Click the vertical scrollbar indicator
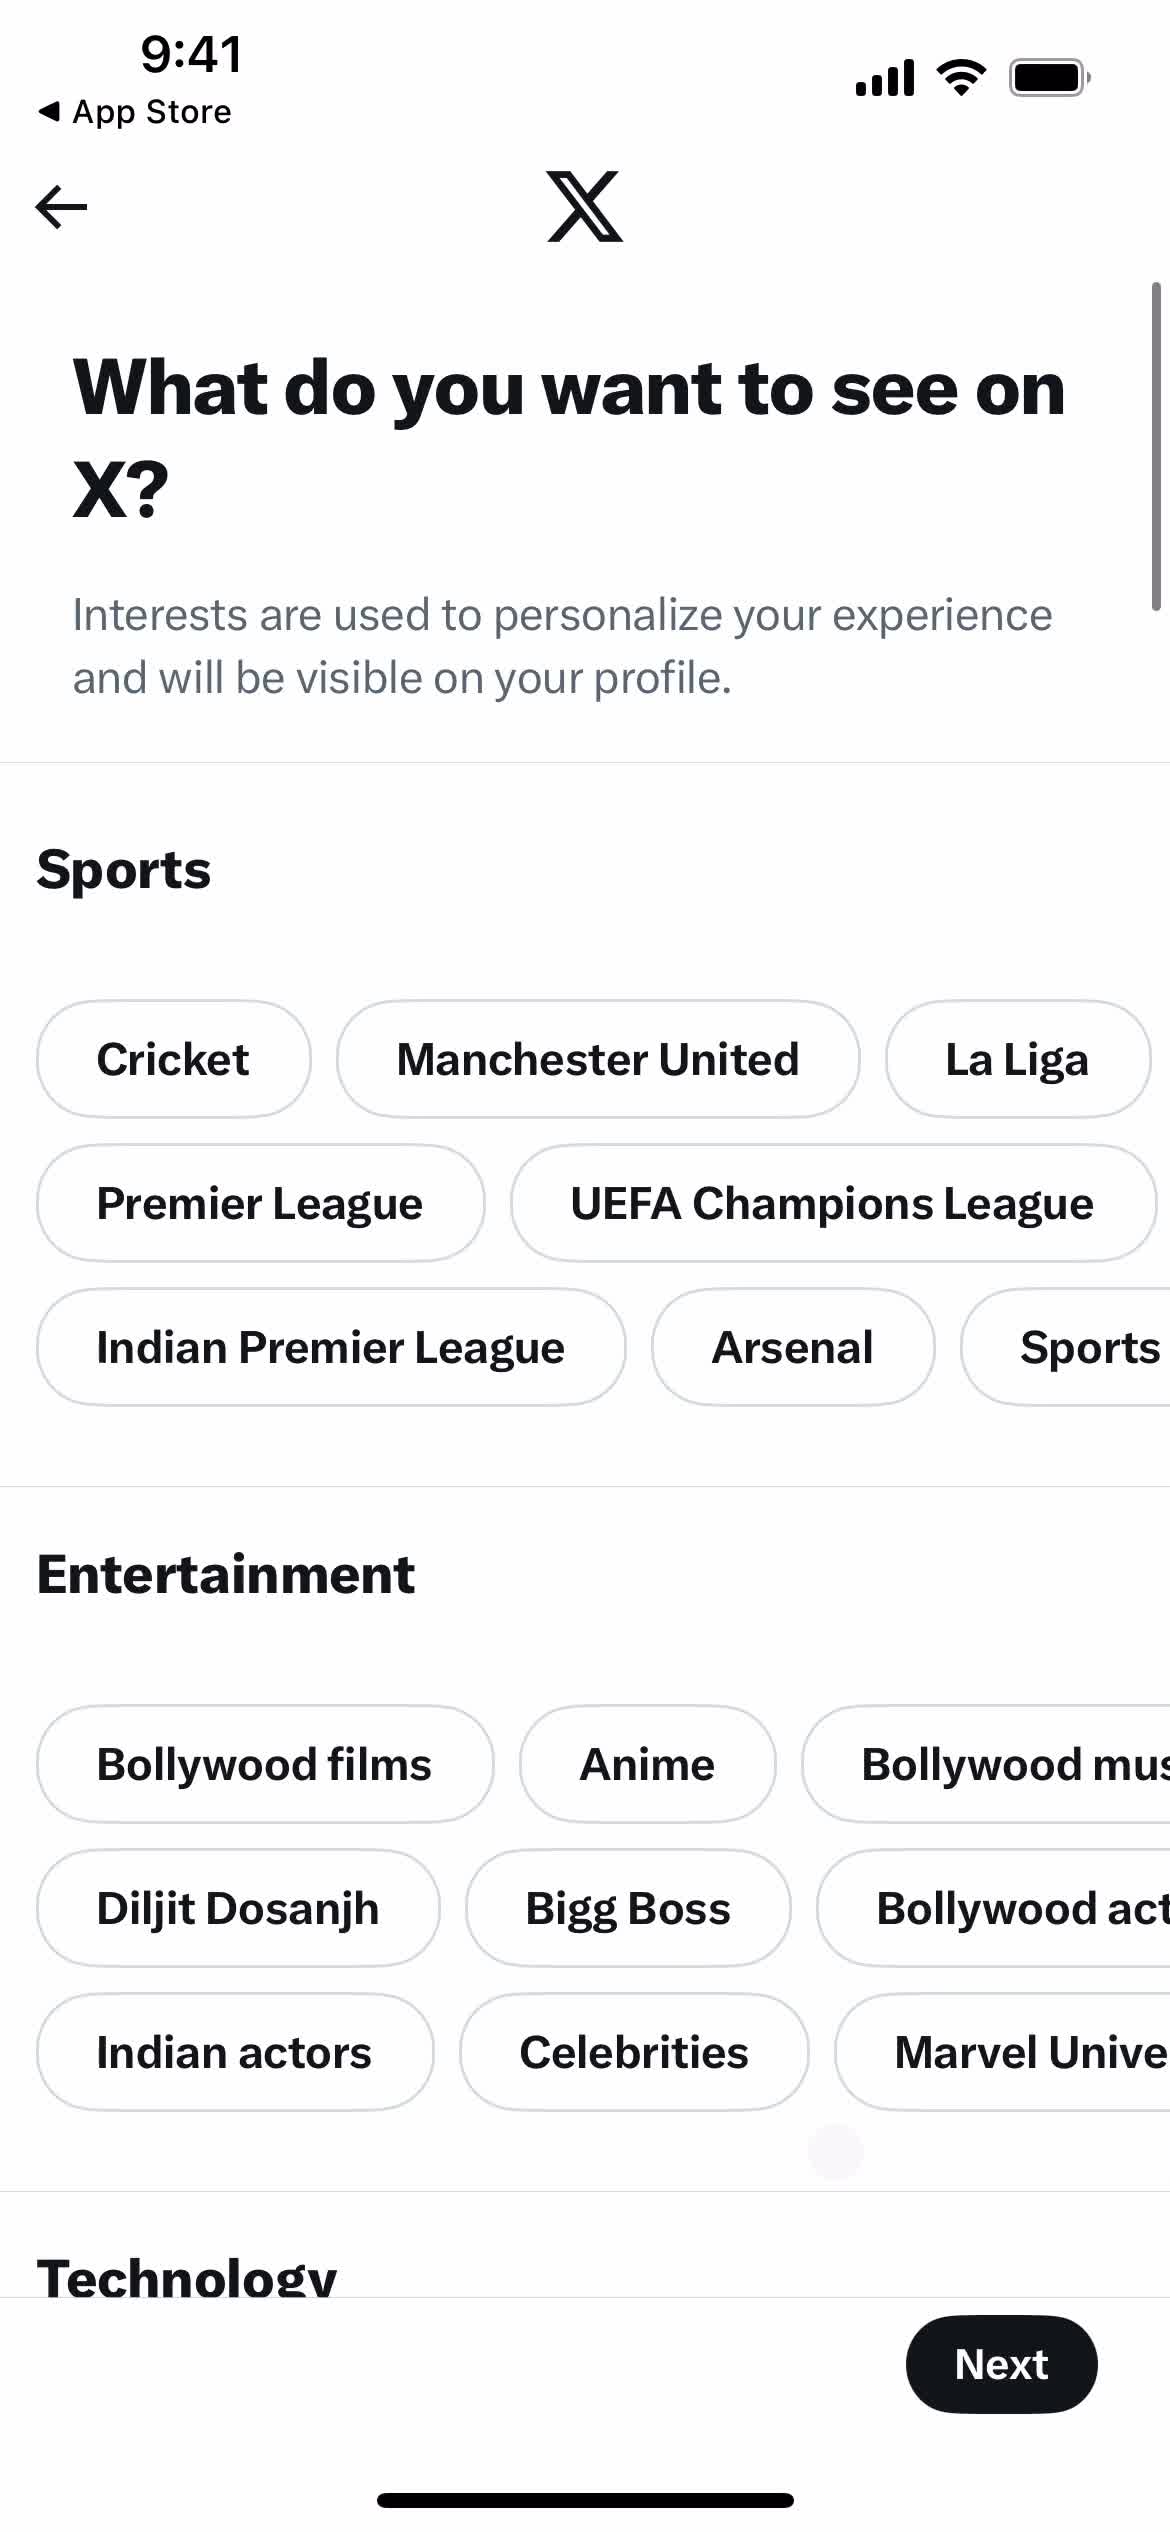 coord(1155,447)
